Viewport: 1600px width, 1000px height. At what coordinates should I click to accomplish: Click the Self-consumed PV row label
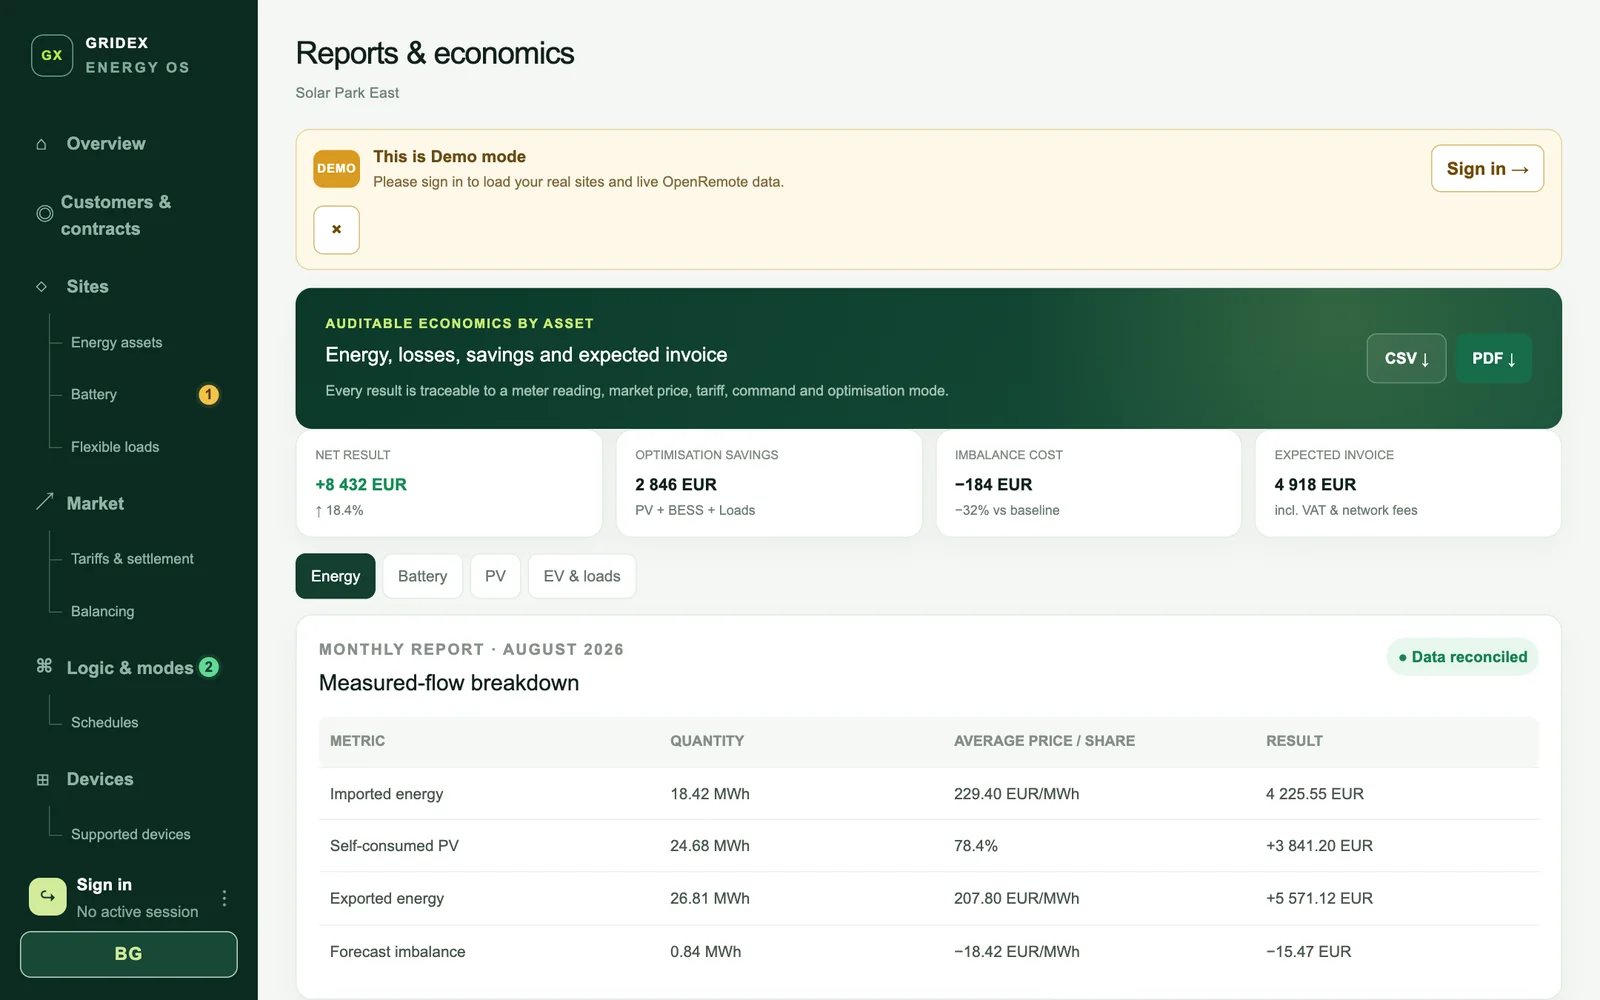(x=394, y=846)
